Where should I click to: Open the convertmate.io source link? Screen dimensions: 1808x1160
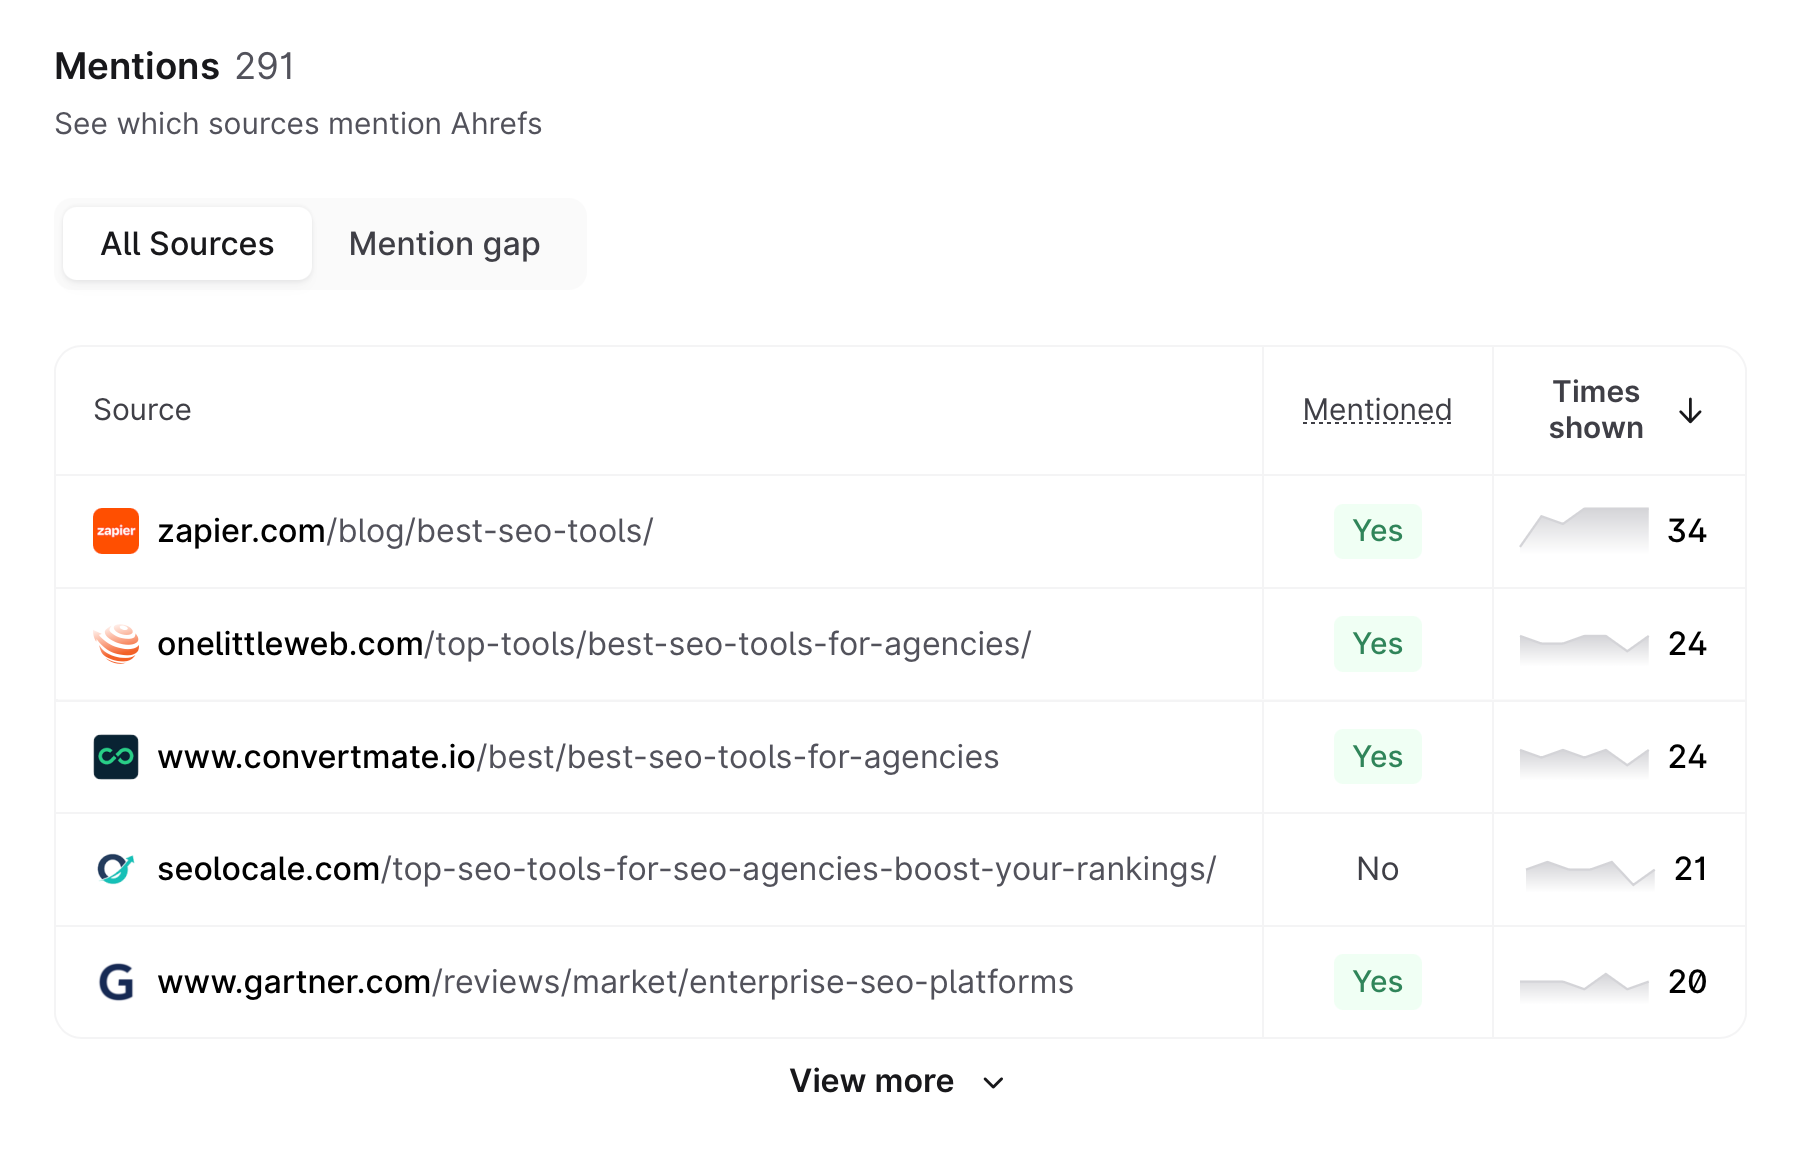click(x=578, y=757)
